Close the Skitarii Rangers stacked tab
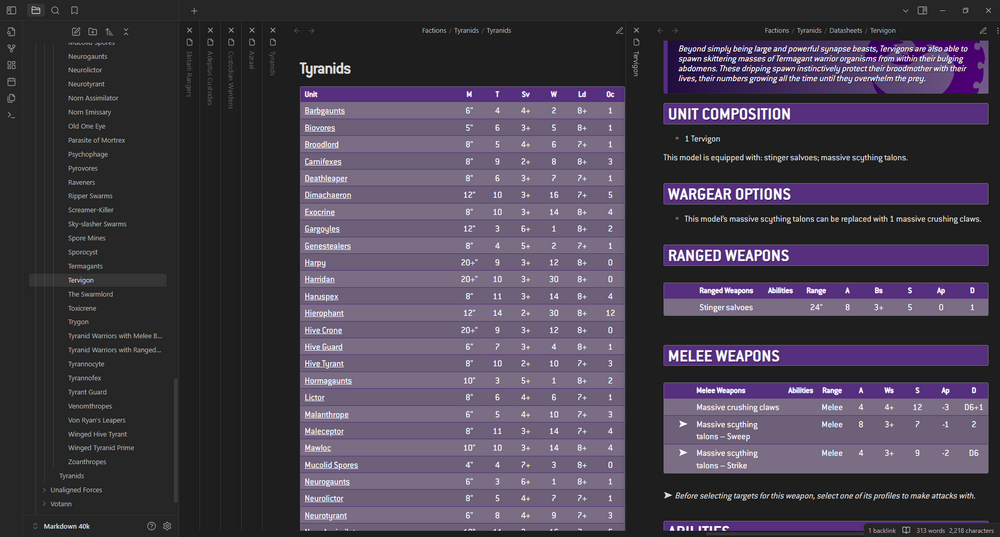Image resolution: width=1000 pixels, height=537 pixels. point(189,30)
